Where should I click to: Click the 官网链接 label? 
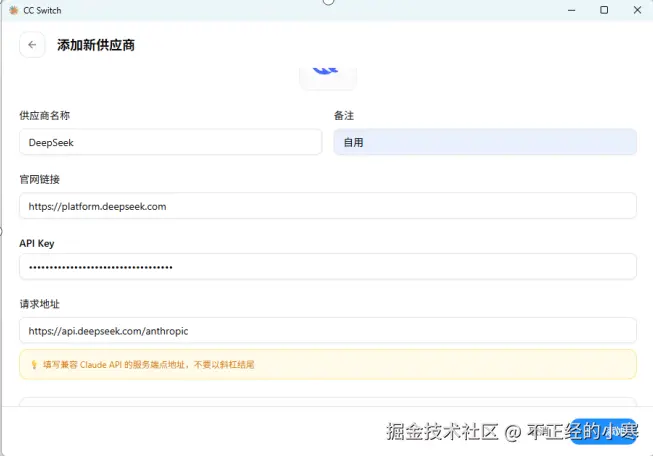40,179
